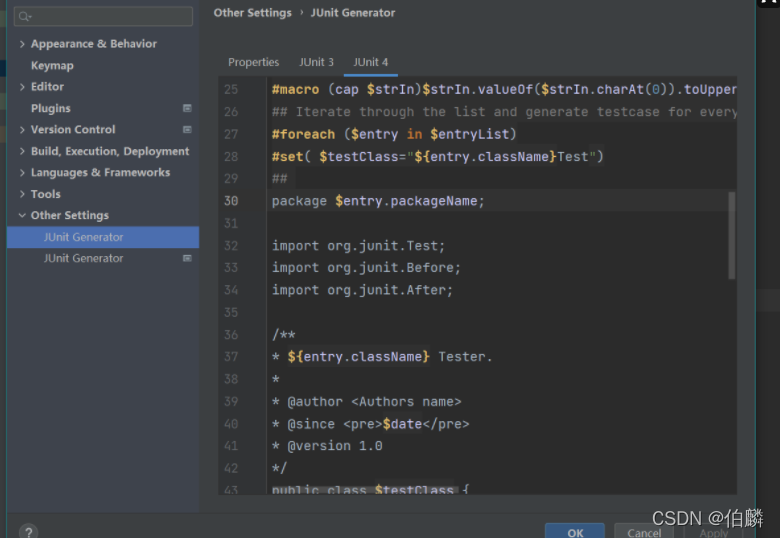Click line number 36 in gutter
Viewport: 780px width, 538px height.
point(231,335)
